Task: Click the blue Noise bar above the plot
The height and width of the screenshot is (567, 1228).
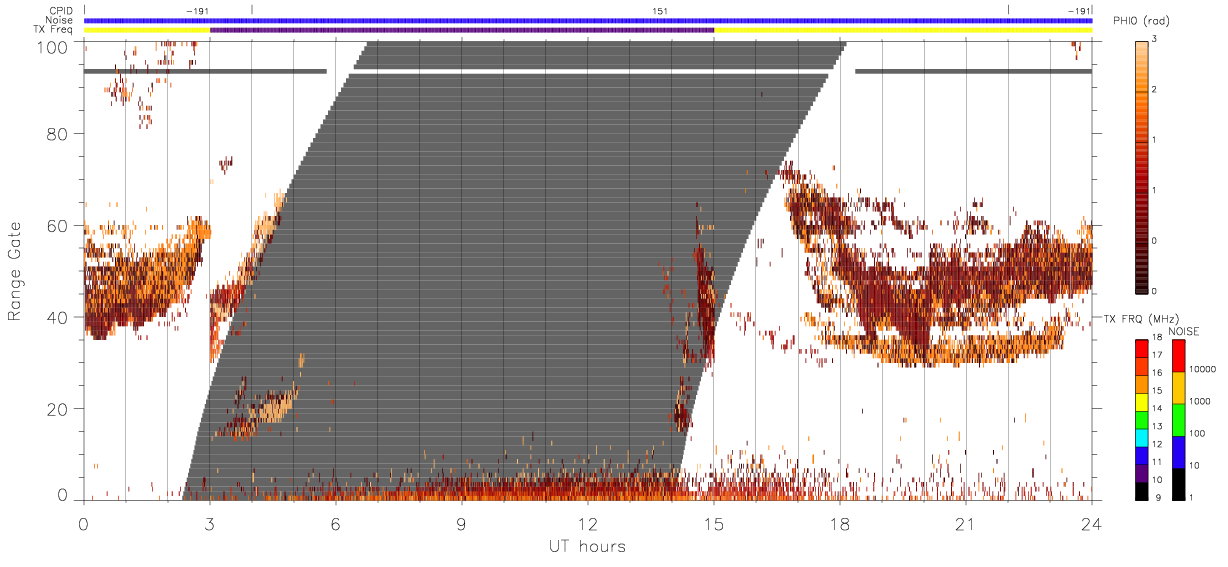Action: [587, 20]
